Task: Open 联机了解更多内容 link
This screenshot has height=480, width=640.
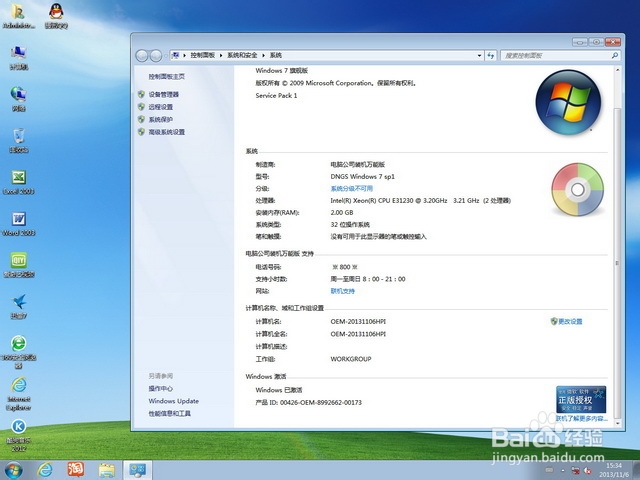Action: pyautogui.click(x=581, y=418)
